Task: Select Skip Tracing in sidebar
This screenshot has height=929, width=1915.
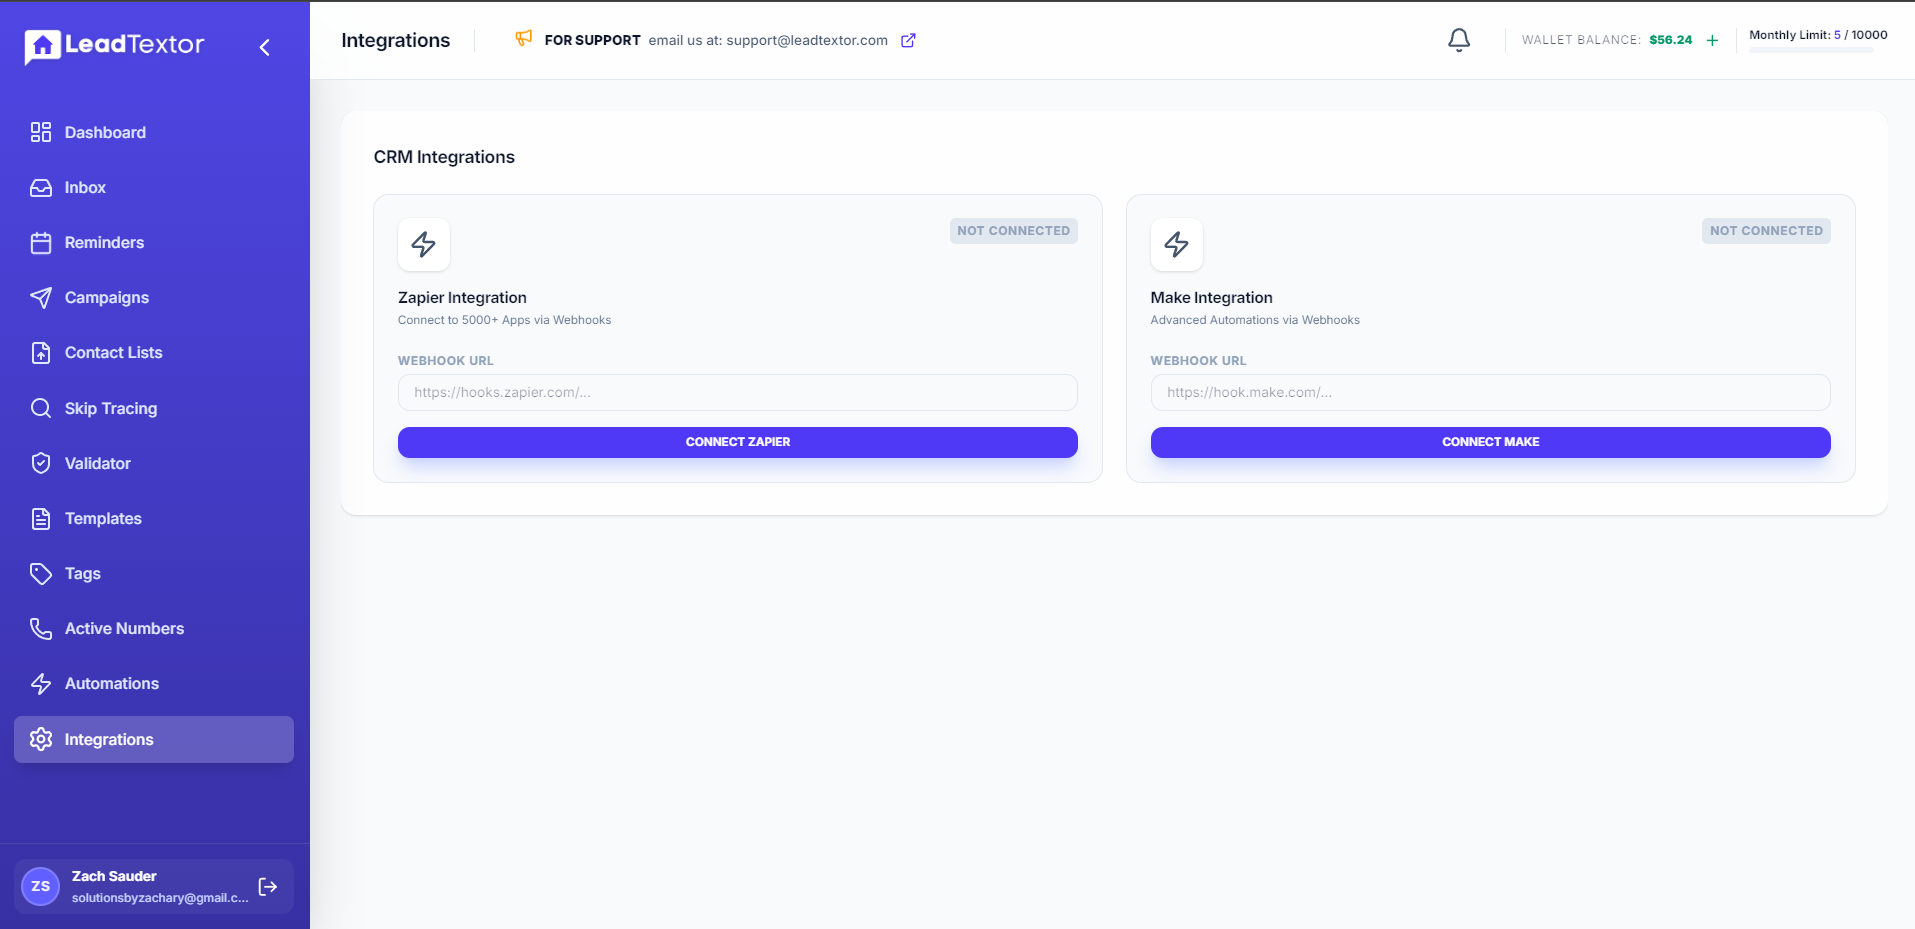Action: point(154,408)
